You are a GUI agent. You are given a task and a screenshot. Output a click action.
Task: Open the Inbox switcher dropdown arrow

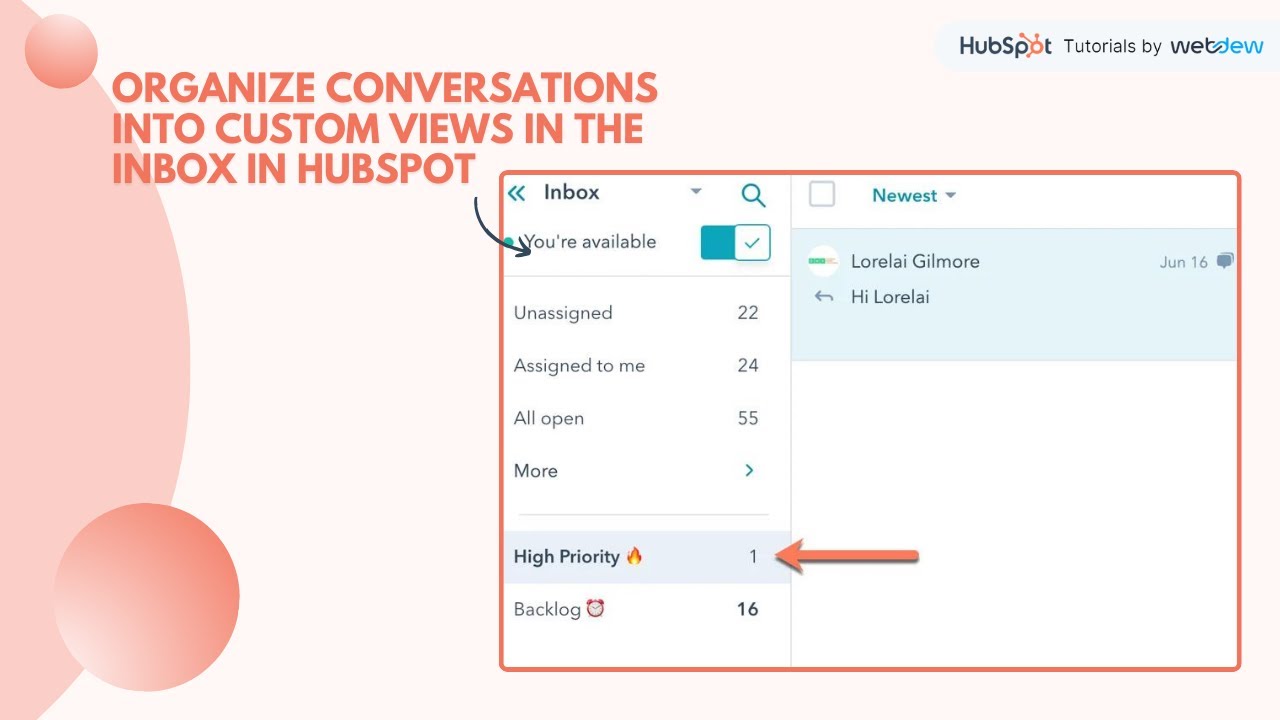tap(696, 192)
